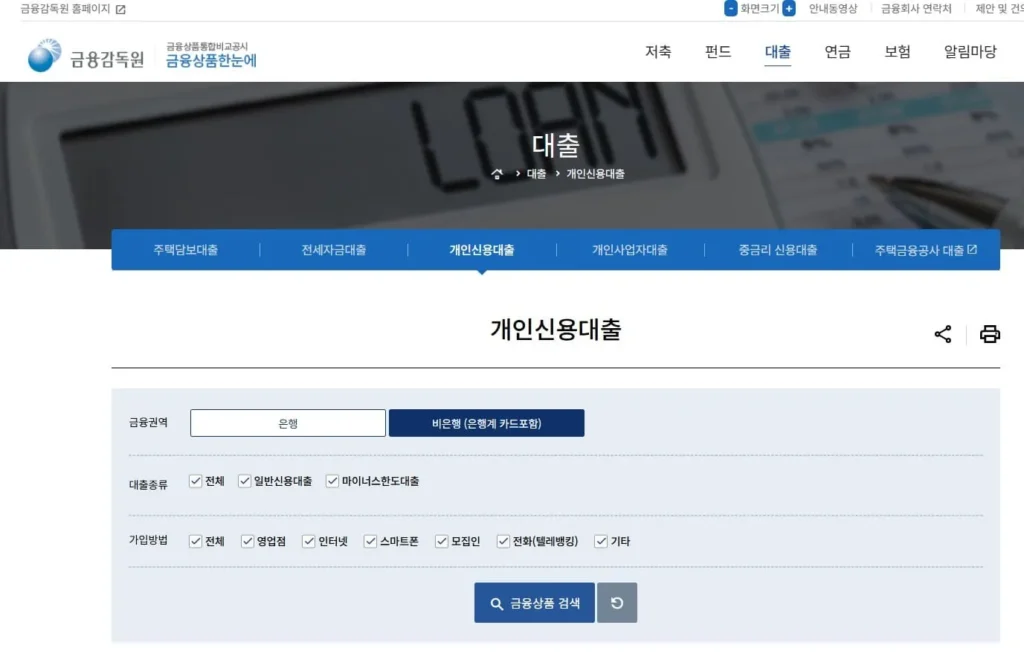Open the 금융회사 연락처 link
The height and width of the screenshot is (657, 1024).
(x=916, y=8)
